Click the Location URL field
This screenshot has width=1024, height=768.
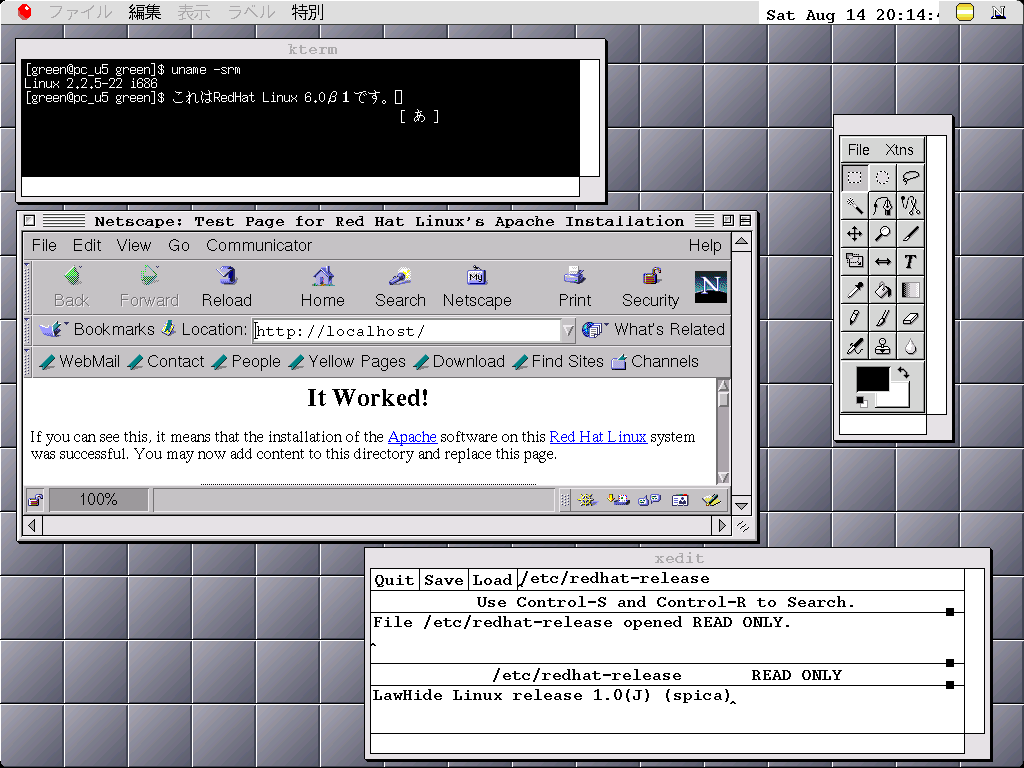coord(407,330)
